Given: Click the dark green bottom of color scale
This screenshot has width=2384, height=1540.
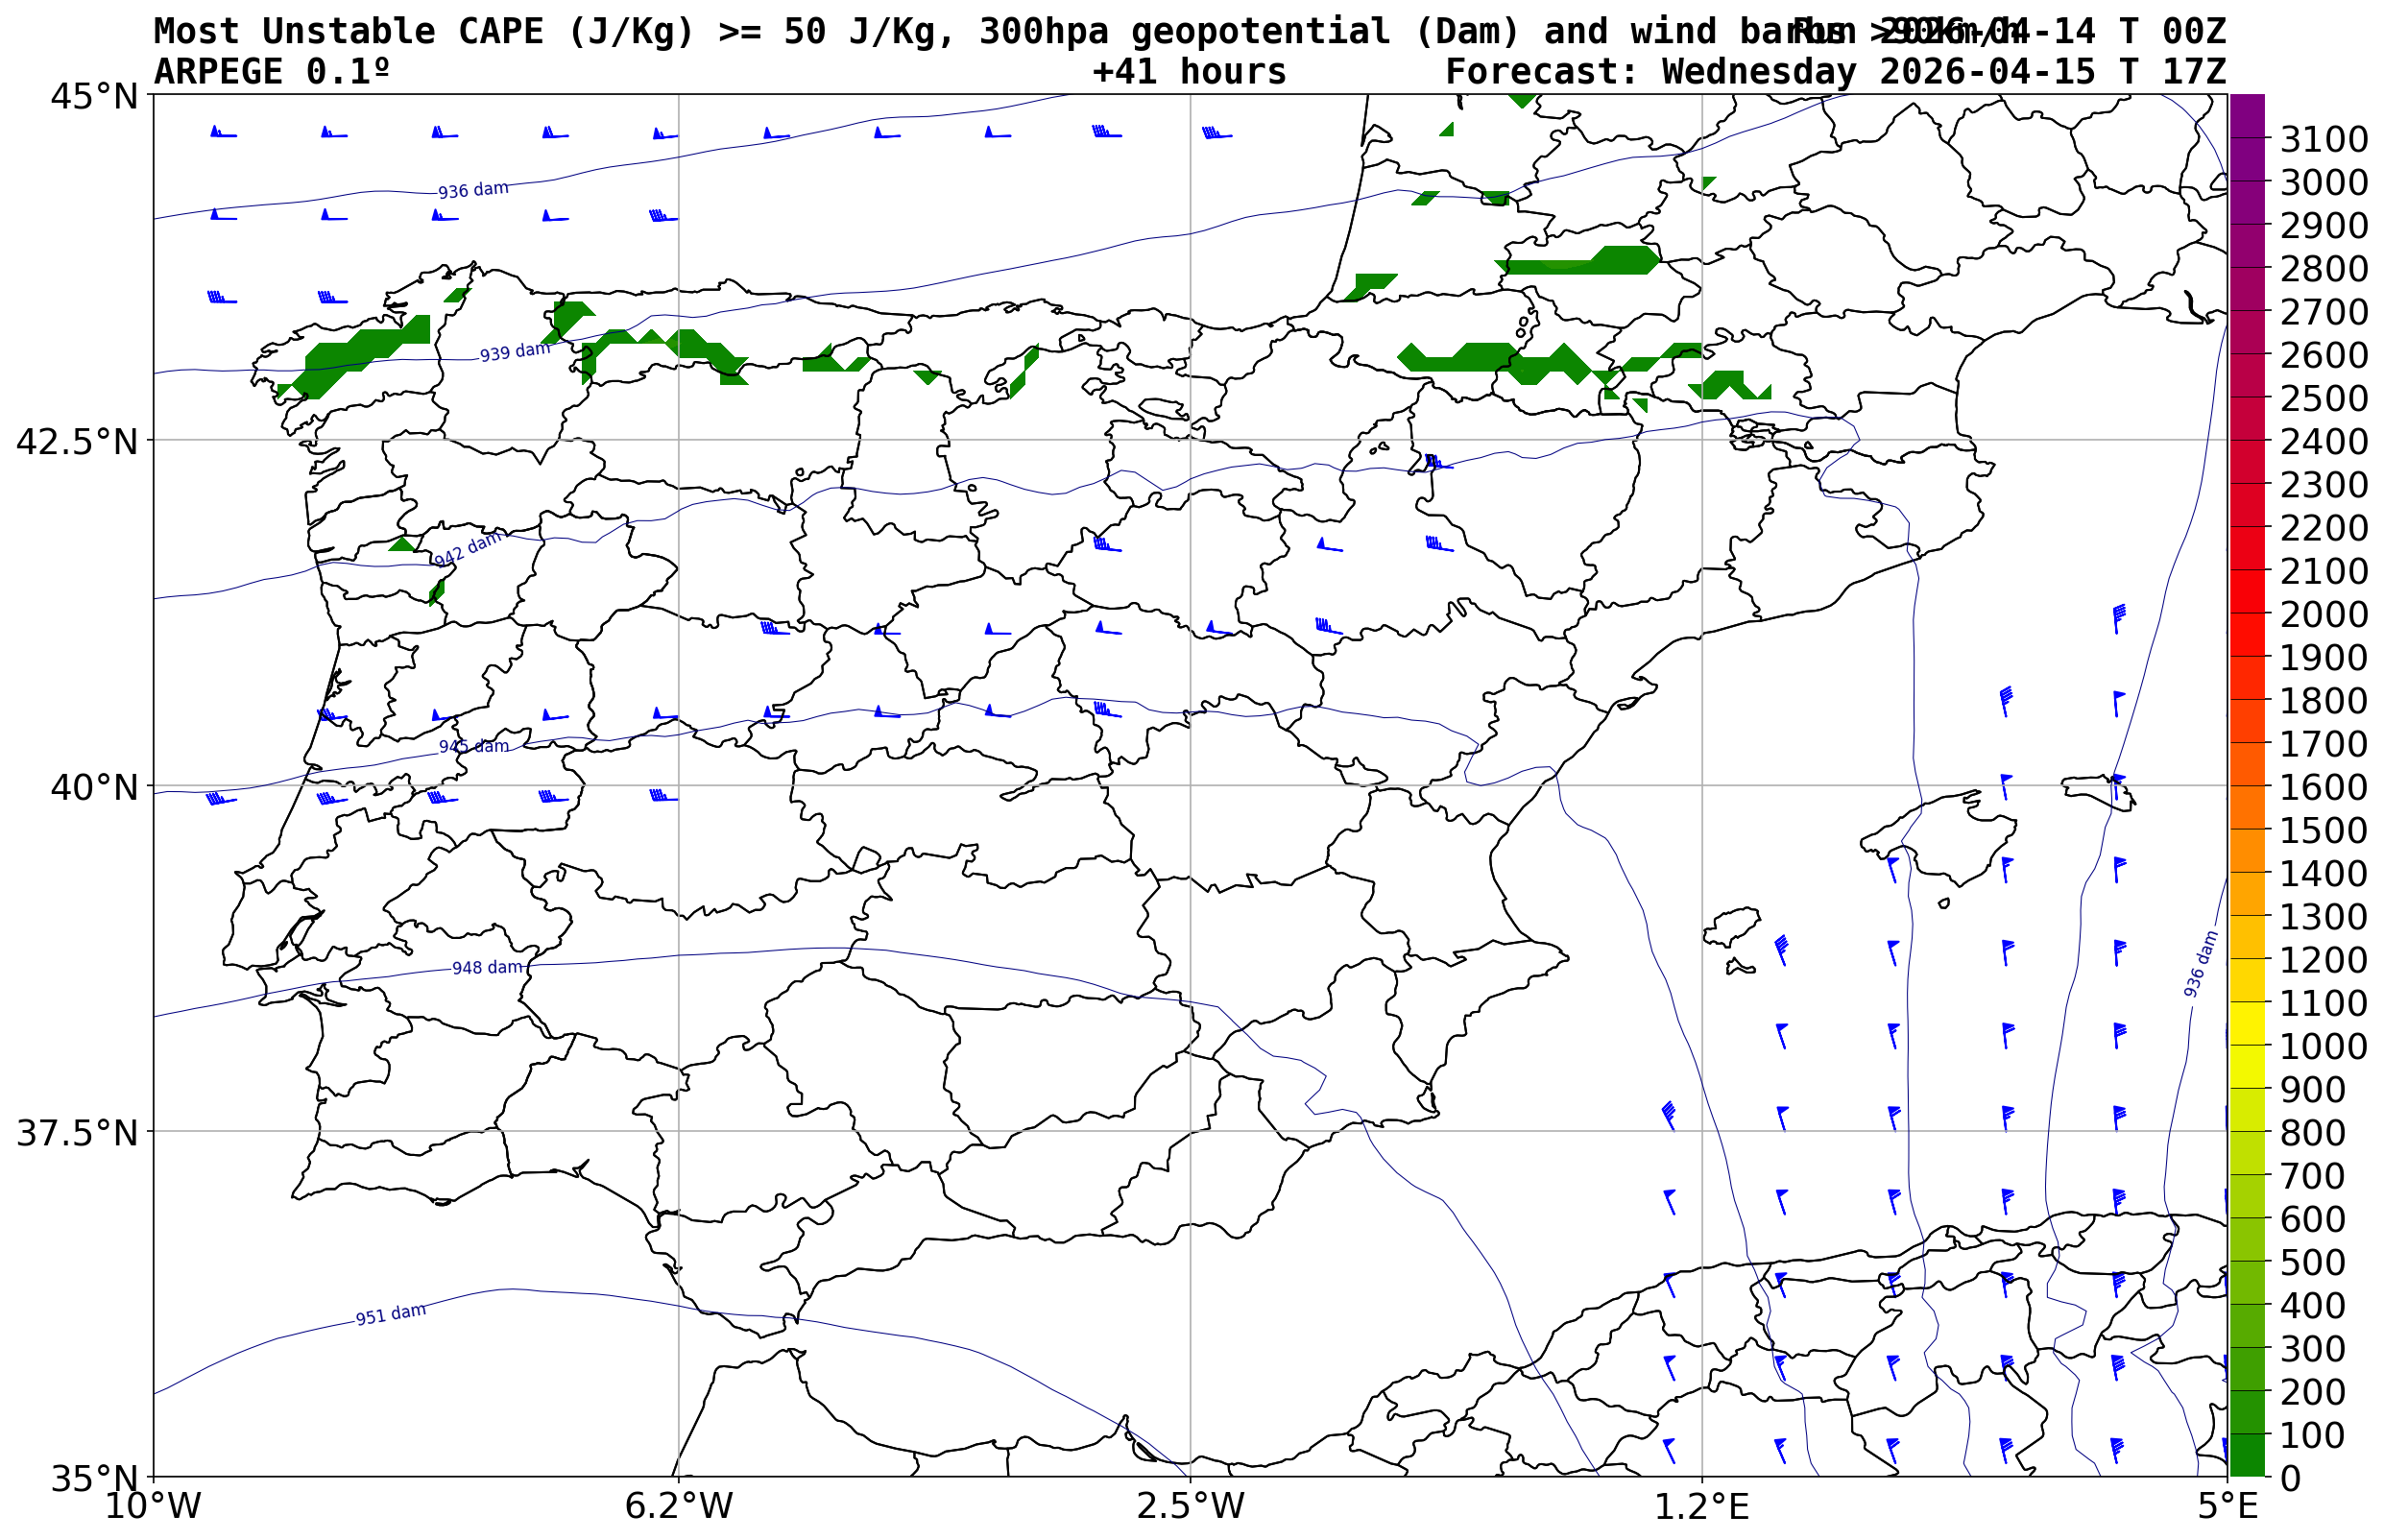Looking at the screenshot, I should tap(2246, 1458).
